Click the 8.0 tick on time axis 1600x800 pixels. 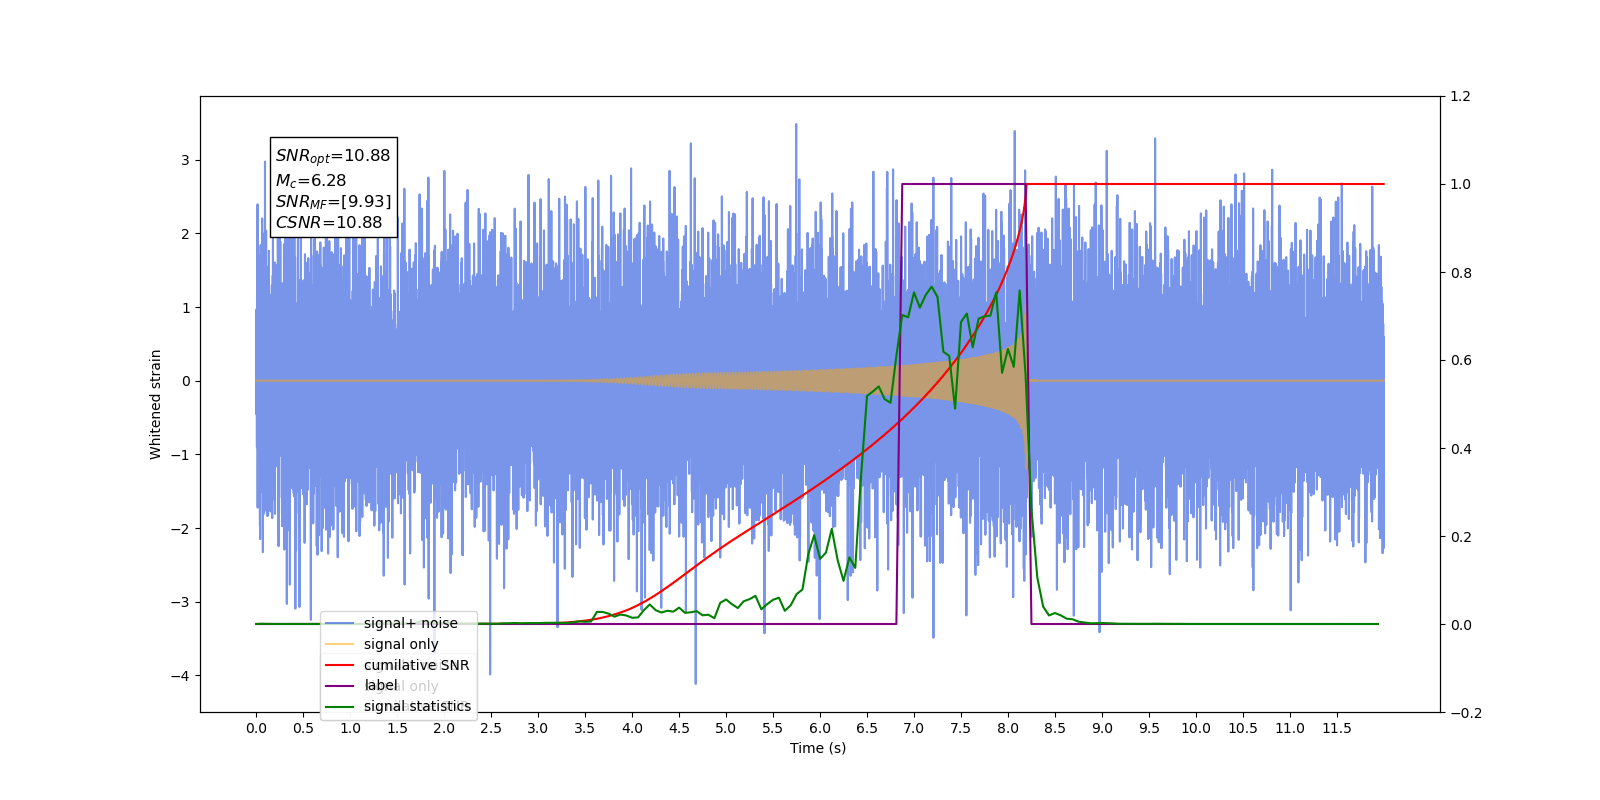[1008, 728]
